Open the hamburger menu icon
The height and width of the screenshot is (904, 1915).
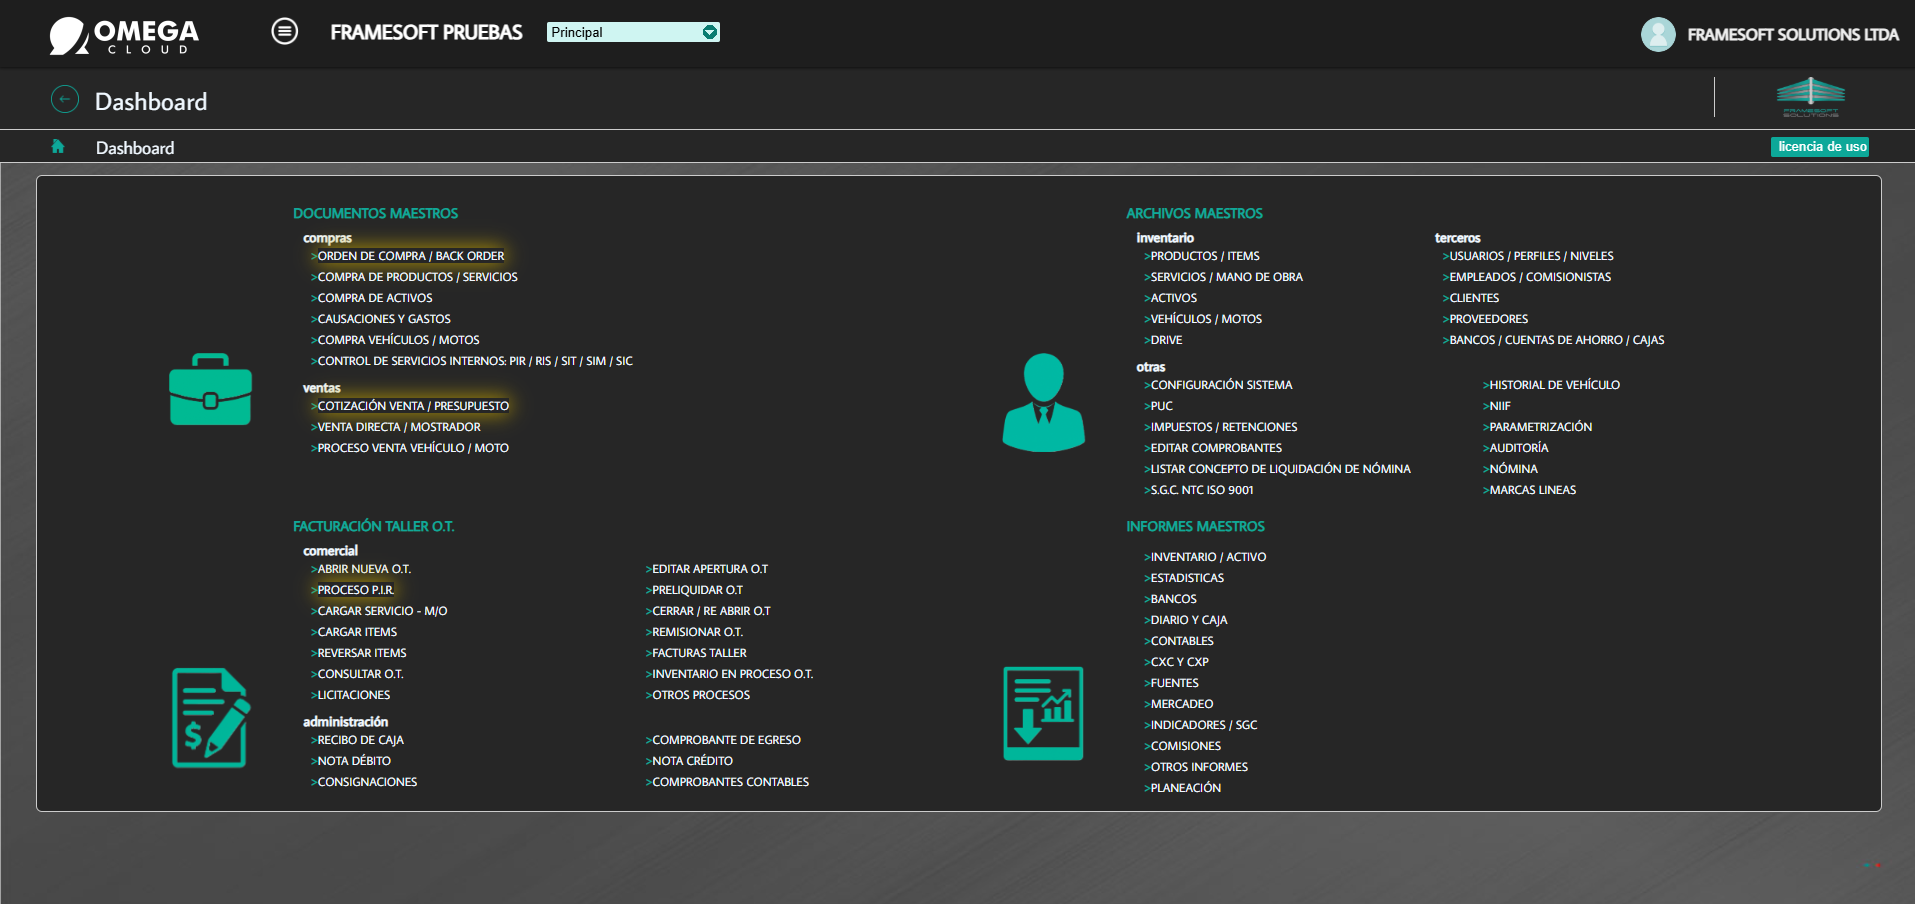click(x=285, y=32)
